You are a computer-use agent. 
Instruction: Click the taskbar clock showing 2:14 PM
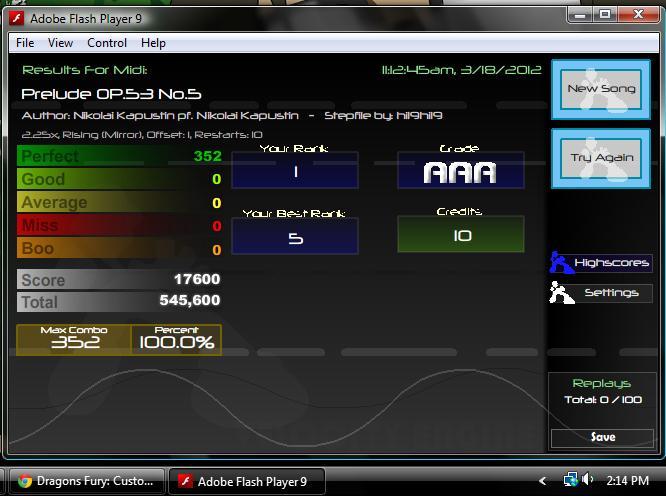click(x=627, y=480)
